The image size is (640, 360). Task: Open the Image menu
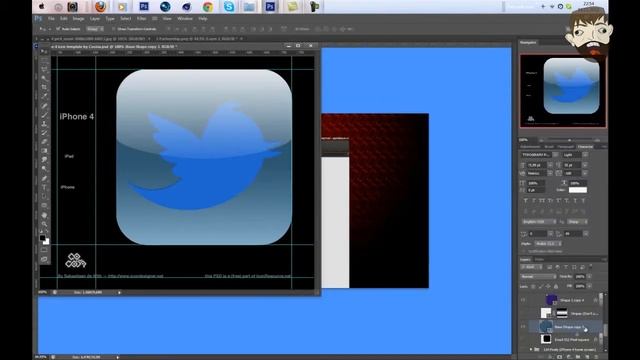(x=78, y=19)
